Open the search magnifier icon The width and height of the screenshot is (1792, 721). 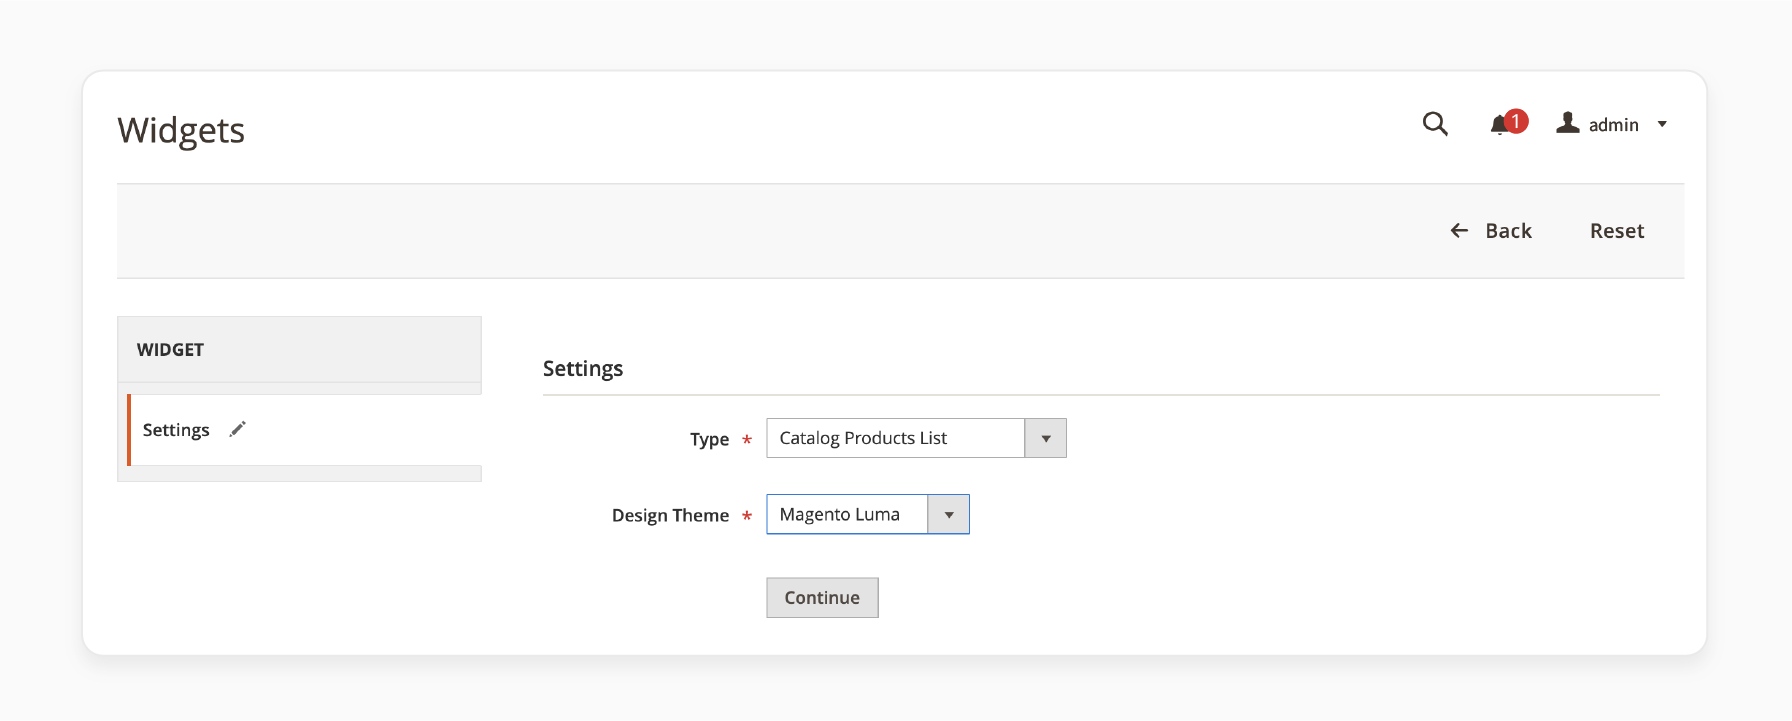pyautogui.click(x=1435, y=124)
